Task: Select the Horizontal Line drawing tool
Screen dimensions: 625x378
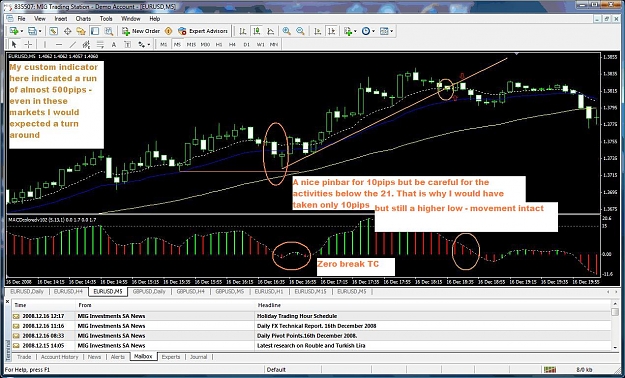Action: point(59,45)
